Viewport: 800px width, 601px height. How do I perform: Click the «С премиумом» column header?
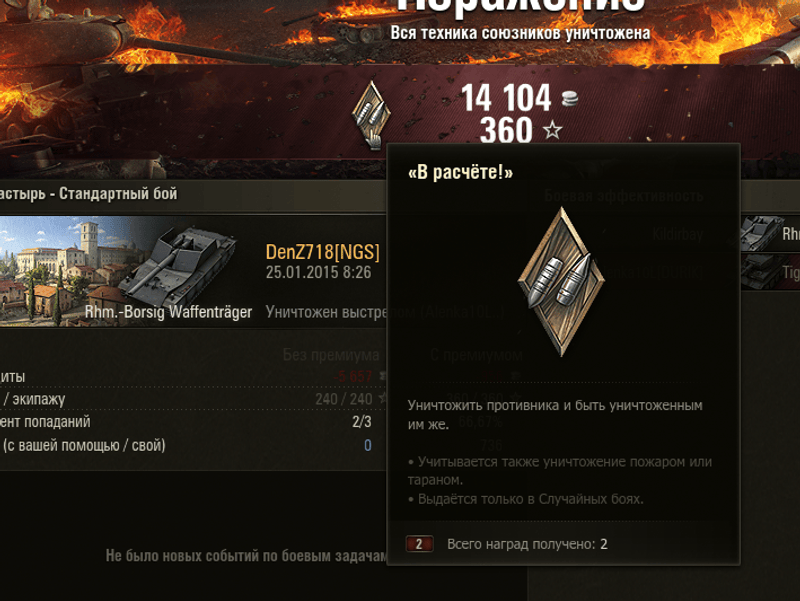click(476, 355)
